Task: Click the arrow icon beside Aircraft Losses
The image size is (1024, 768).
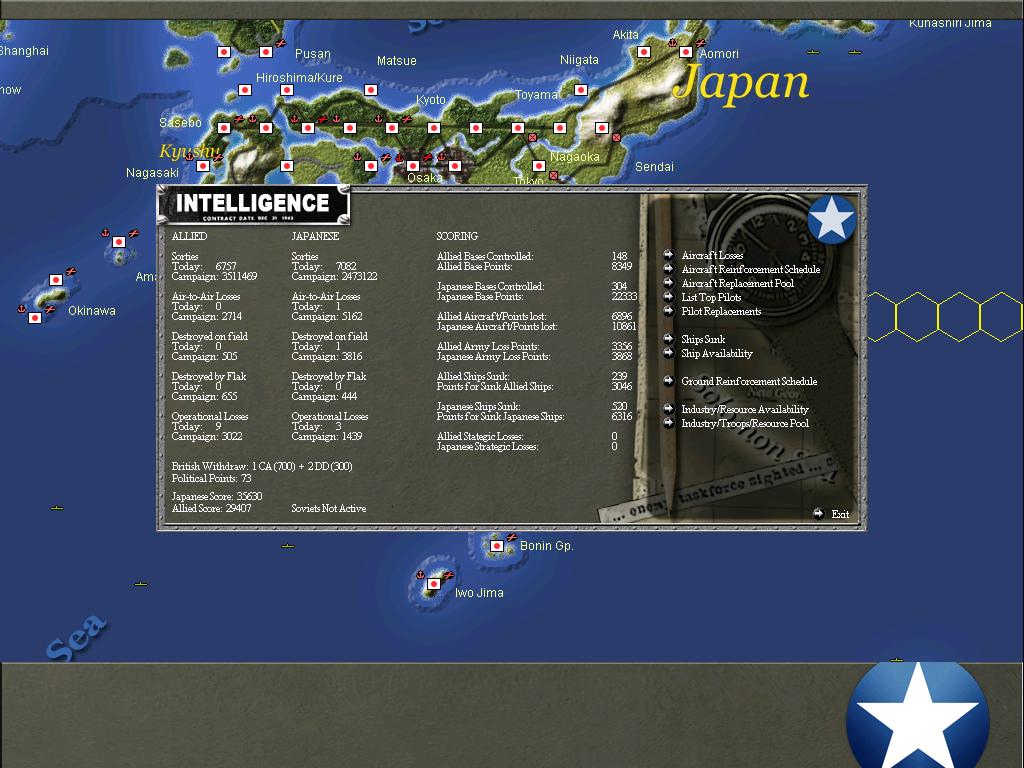Action: (x=668, y=255)
